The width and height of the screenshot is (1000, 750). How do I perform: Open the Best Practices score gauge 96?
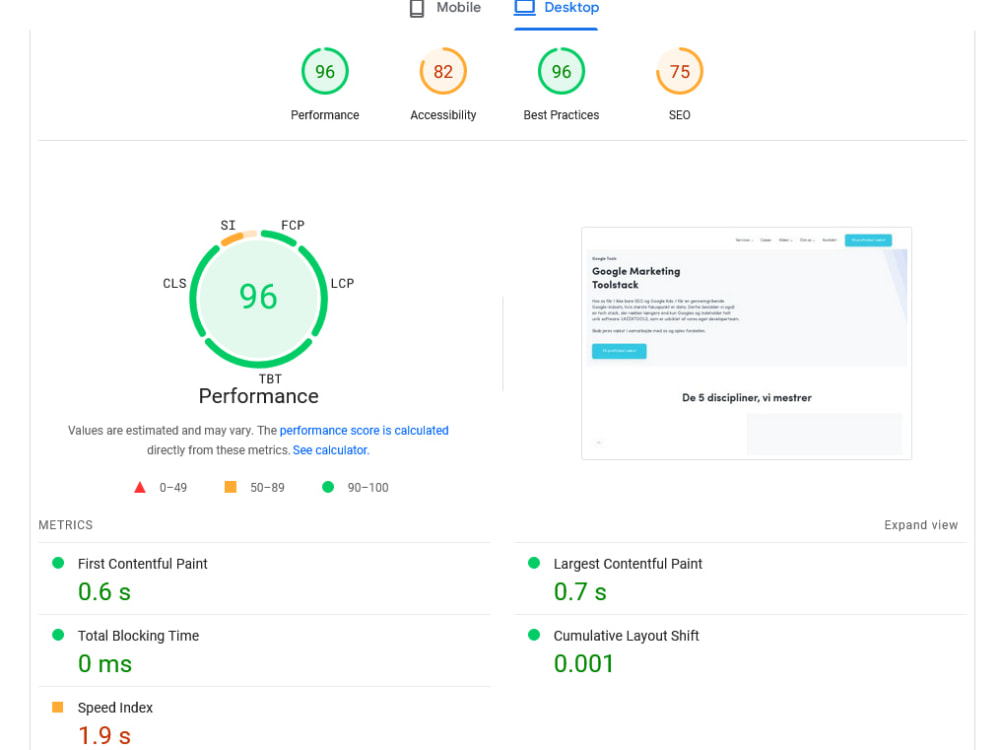point(561,71)
